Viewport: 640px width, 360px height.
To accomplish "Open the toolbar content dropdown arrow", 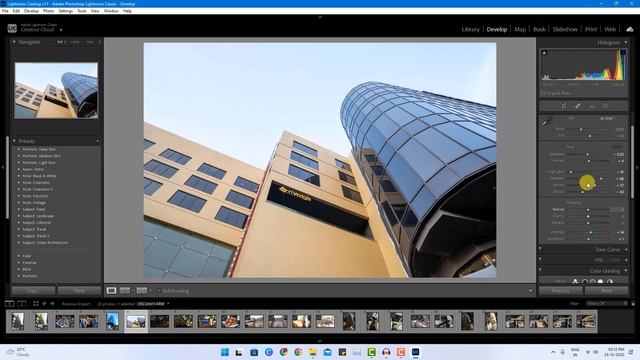I will pyautogui.click(x=530, y=291).
